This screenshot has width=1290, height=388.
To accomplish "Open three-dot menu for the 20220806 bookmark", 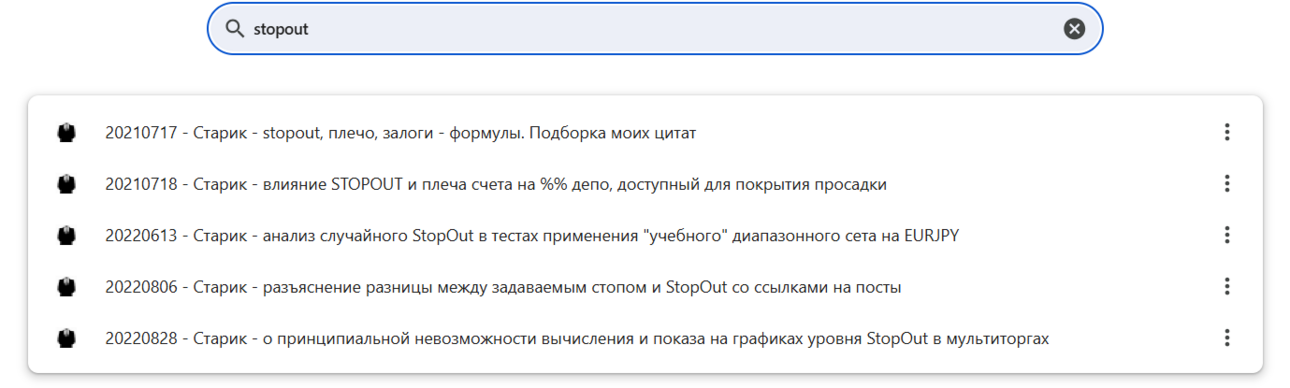I will tap(1227, 287).
